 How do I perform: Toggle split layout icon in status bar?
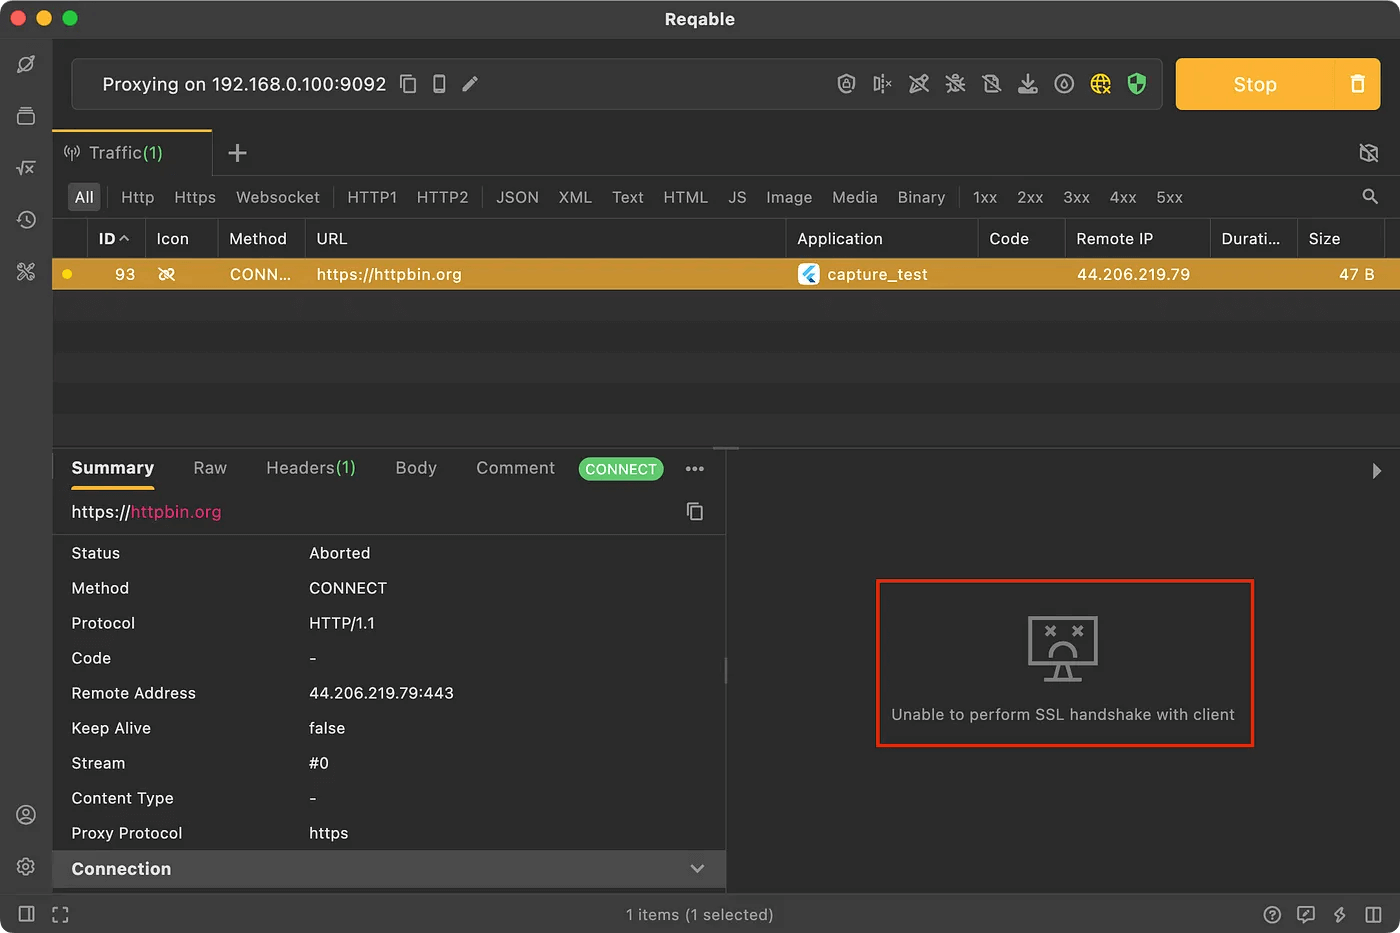(1373, 914)
